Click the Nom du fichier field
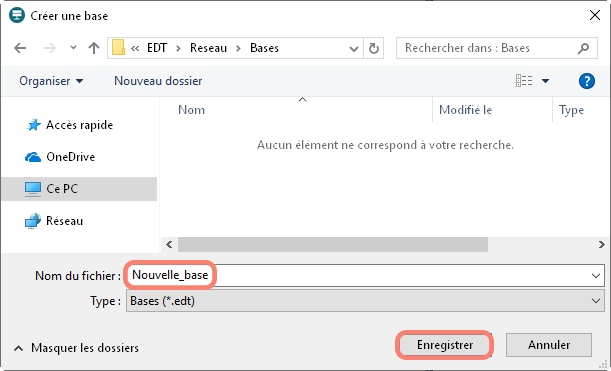 tap(365, 276)
